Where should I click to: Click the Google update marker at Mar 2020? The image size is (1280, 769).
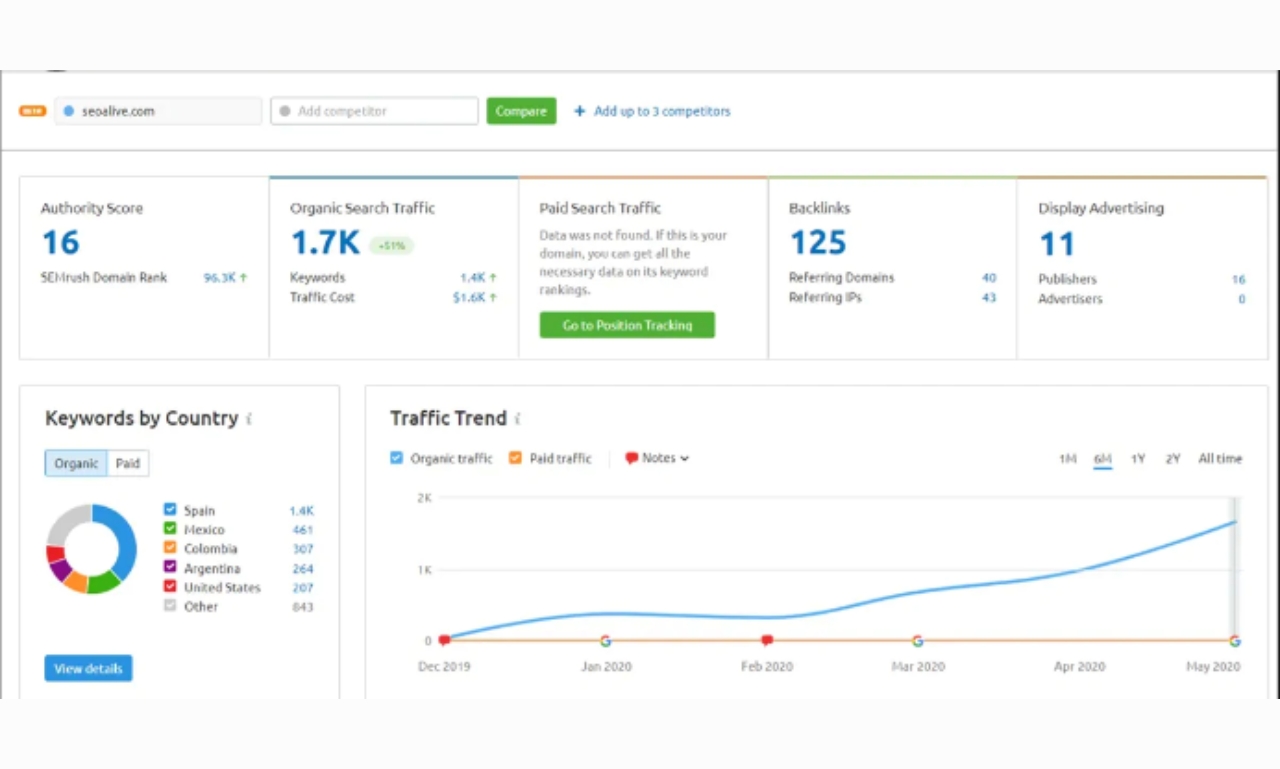[917, 640]
